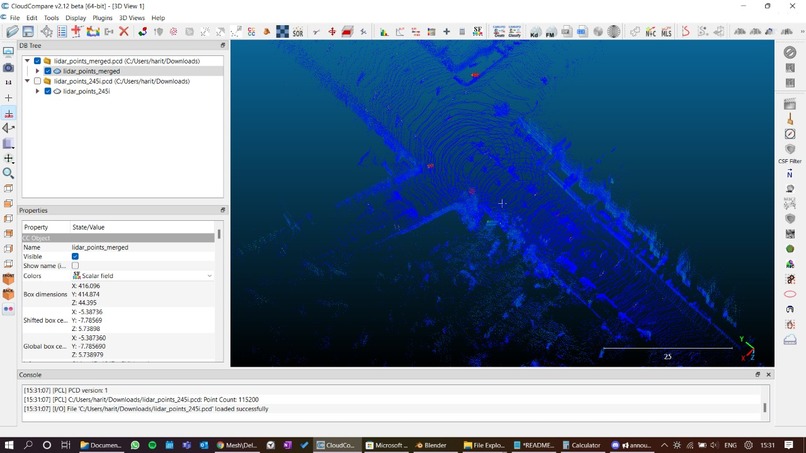Show hidden system tray icons chevron

pos(664,445)
